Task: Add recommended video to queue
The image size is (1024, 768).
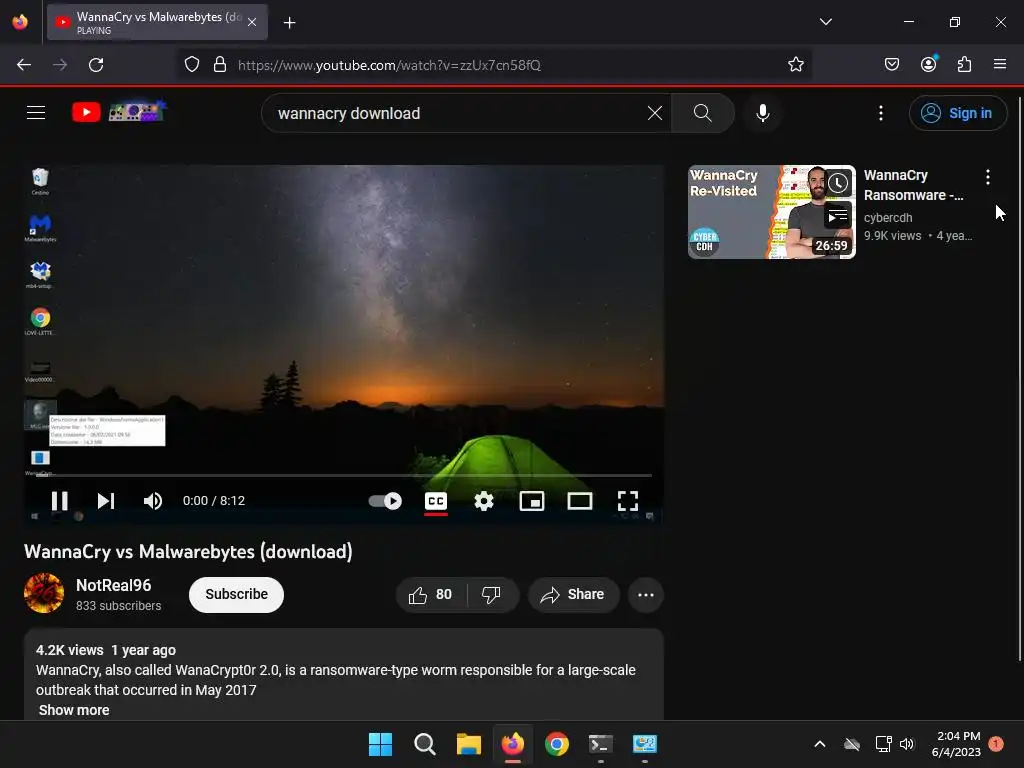Action: click(x=838, y=216)
